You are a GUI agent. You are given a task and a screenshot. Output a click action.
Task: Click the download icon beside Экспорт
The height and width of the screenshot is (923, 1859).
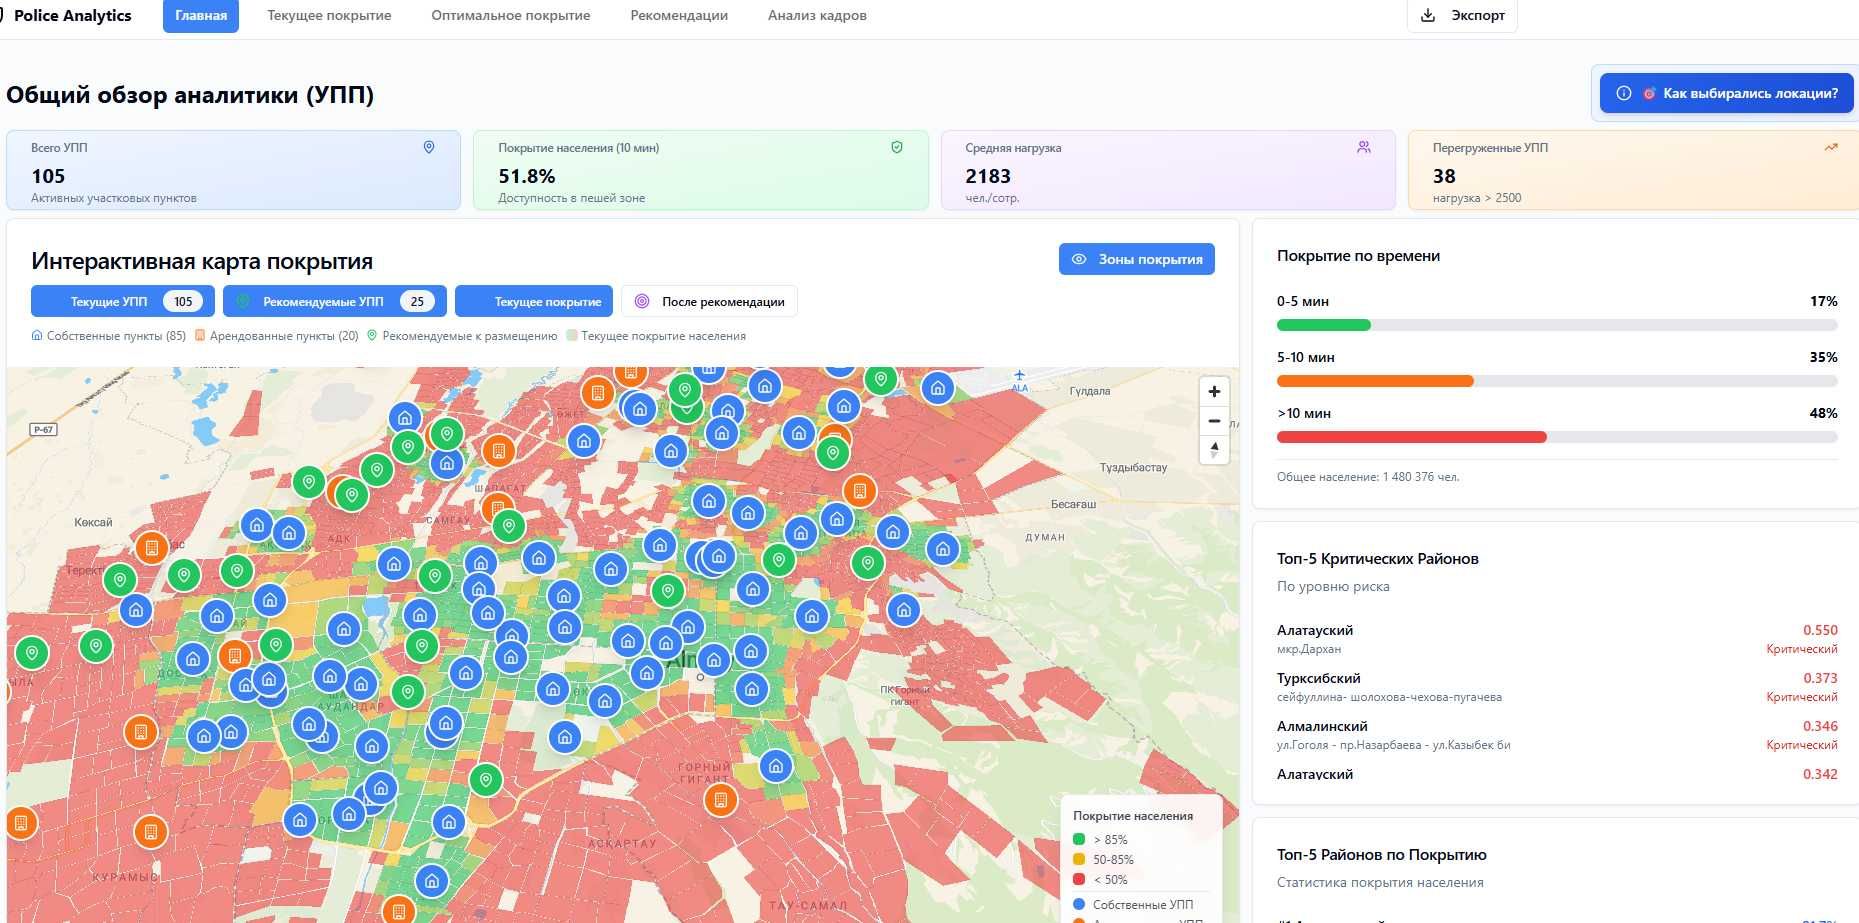tap(1428, 15)
